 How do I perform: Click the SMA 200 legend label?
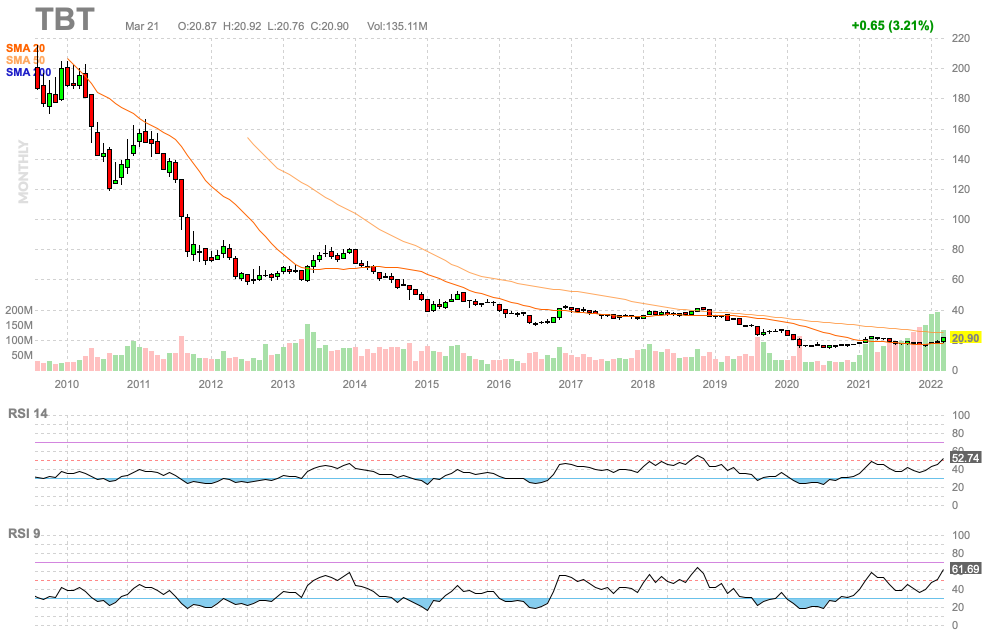tap(27, 72)
